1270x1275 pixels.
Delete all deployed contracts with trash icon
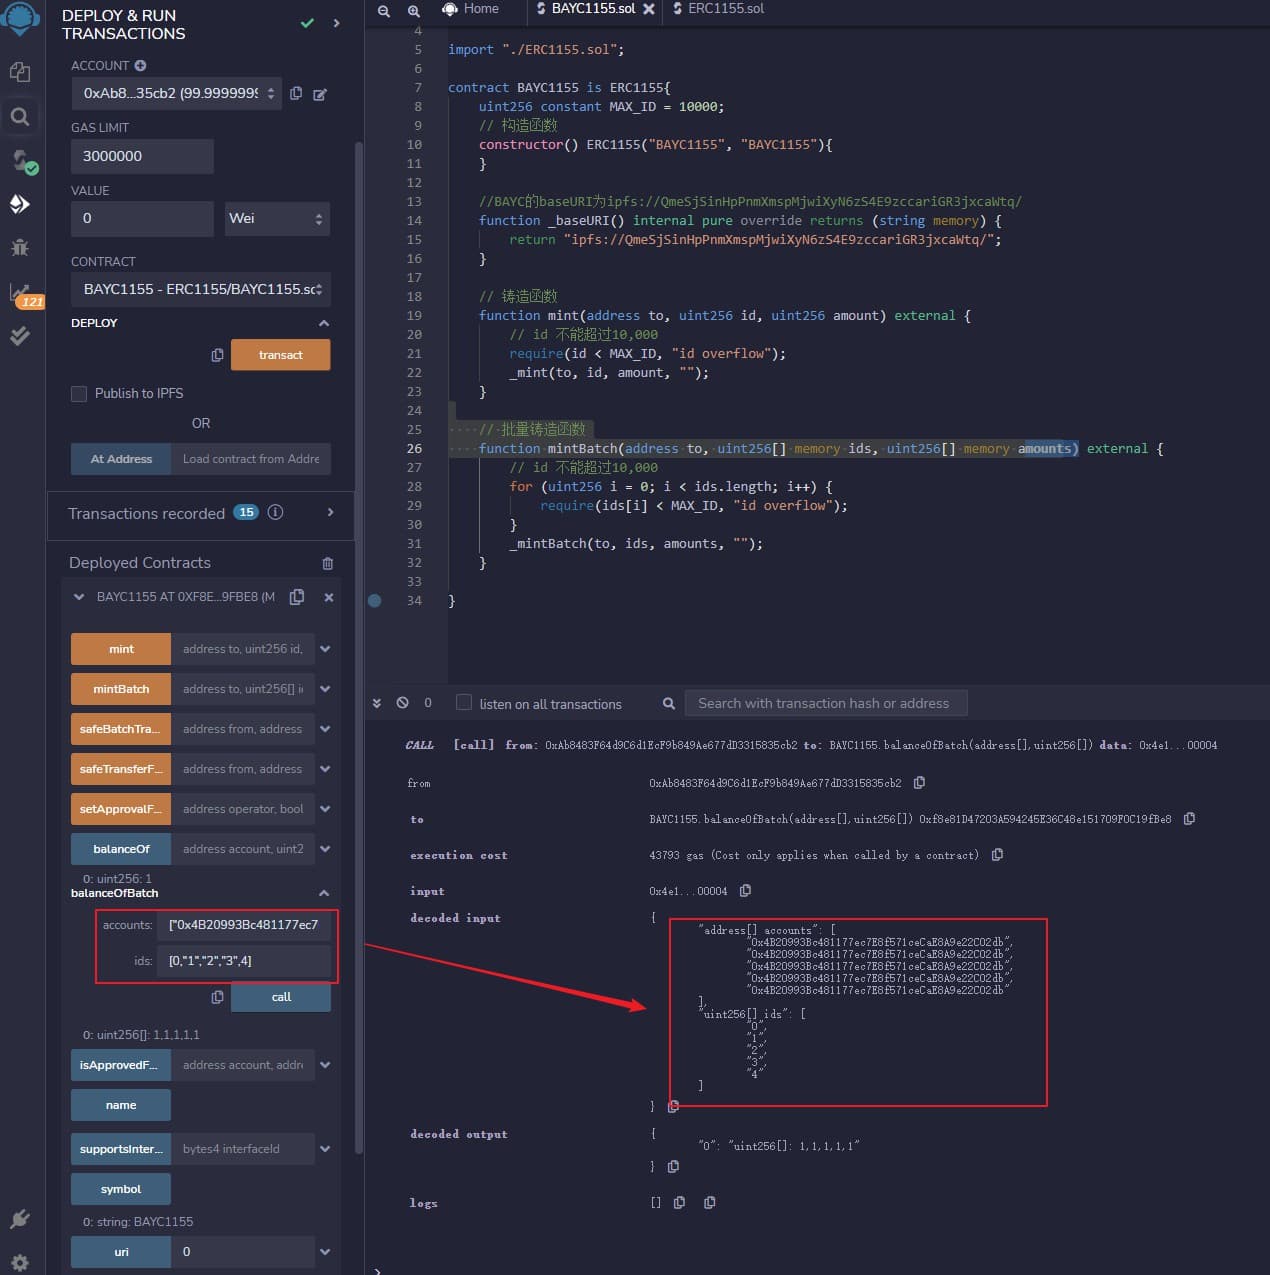click(x=327, y=564)
